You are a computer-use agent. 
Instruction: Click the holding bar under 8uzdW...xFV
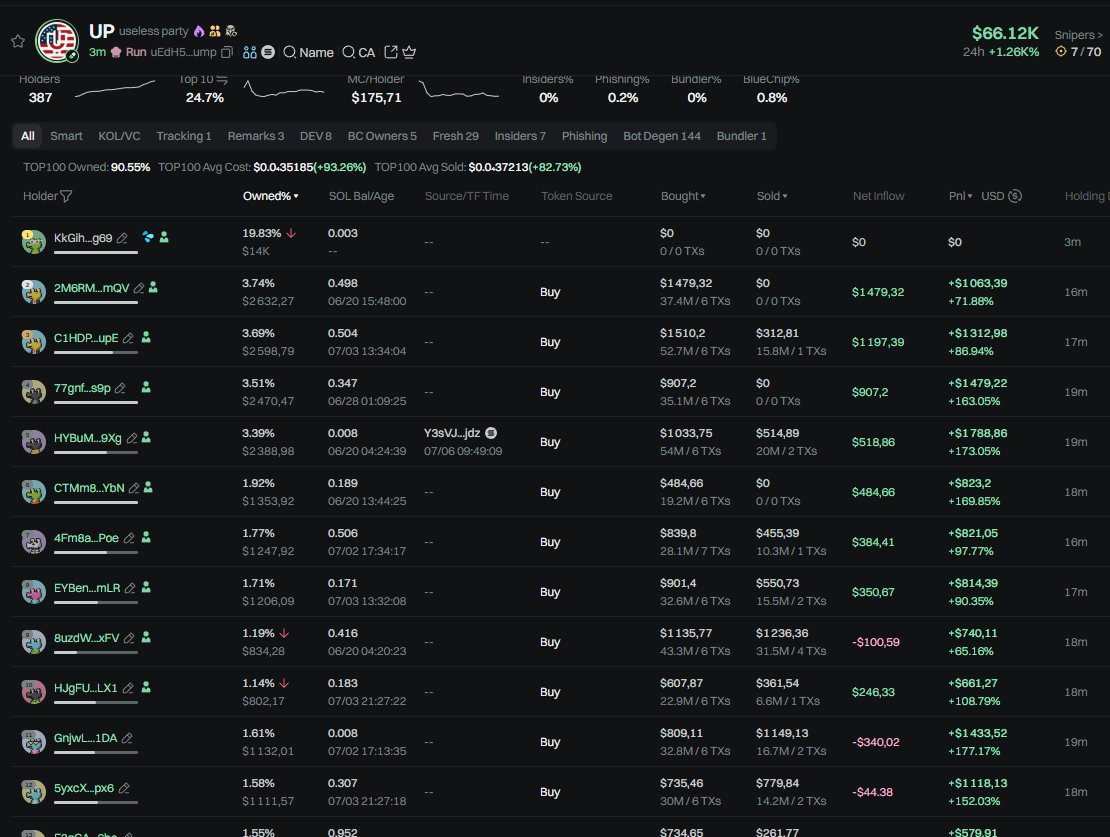click(x=96, y=652)
